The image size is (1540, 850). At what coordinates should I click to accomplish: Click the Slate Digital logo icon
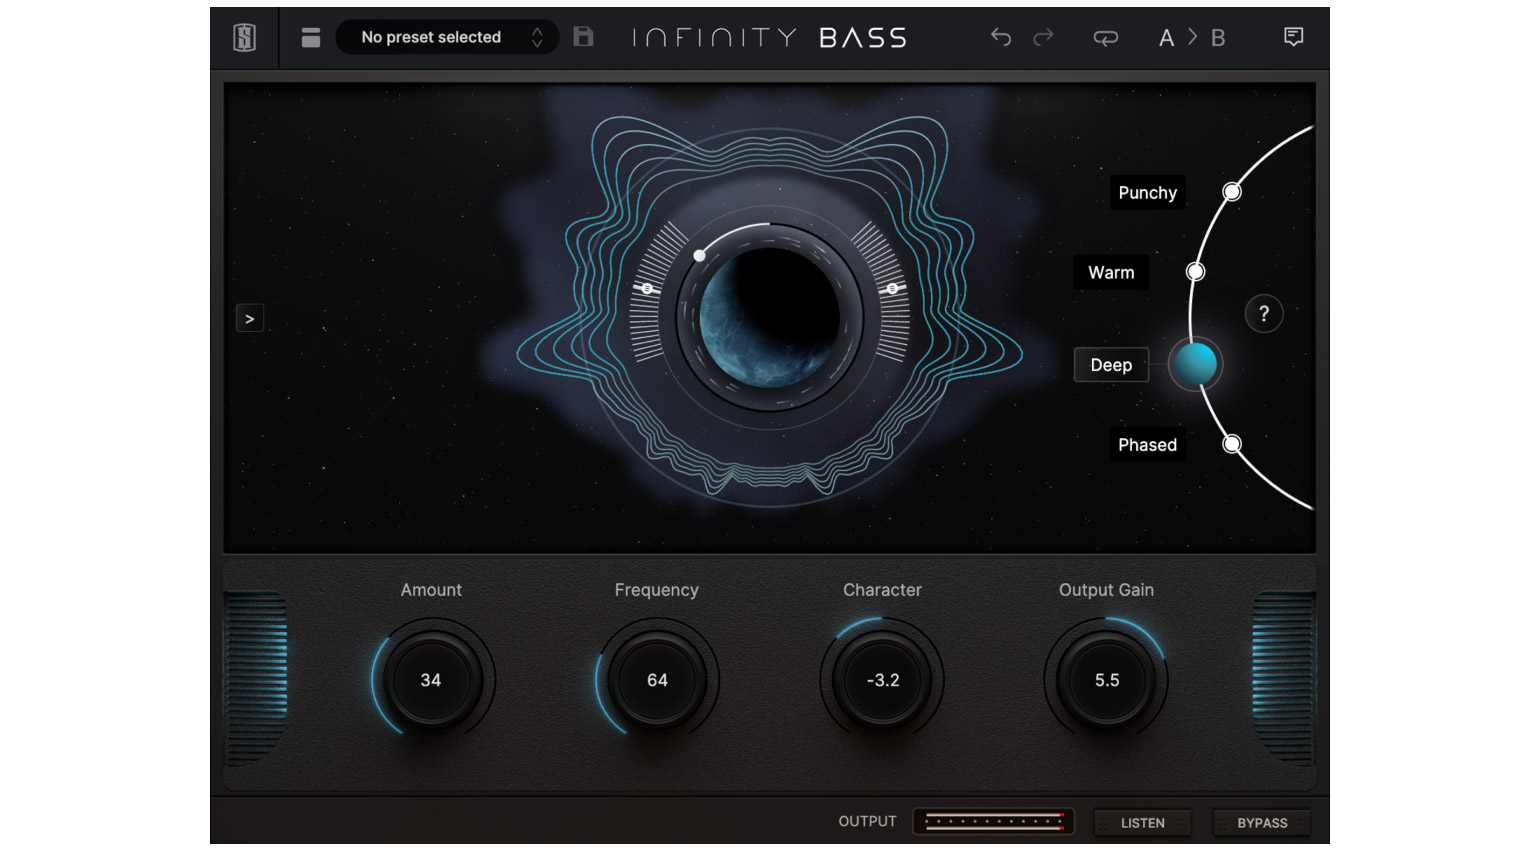245,38
